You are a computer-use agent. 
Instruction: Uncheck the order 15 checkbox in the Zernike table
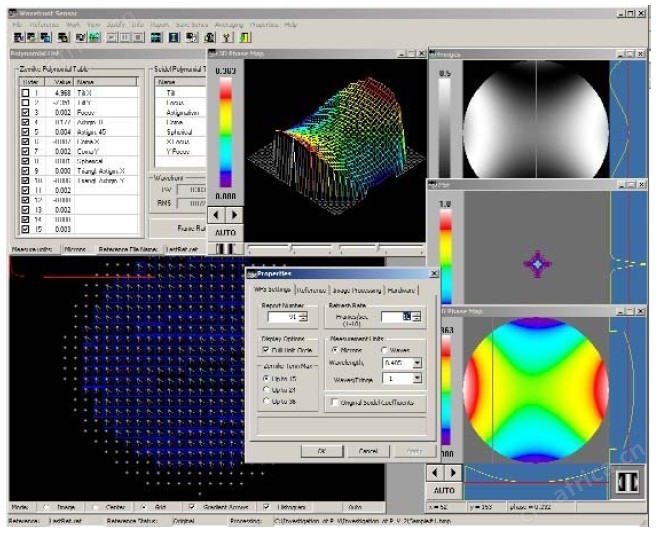26,229
